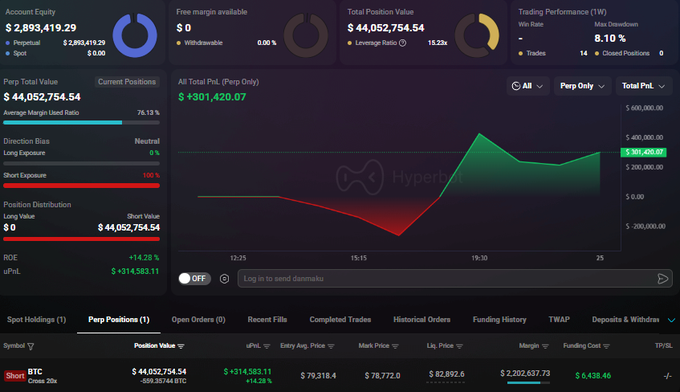Click the Log in to send danmaku field
The width and height of the screenshot is (680, 392).
pyautogui.click(x=455, y=278)
